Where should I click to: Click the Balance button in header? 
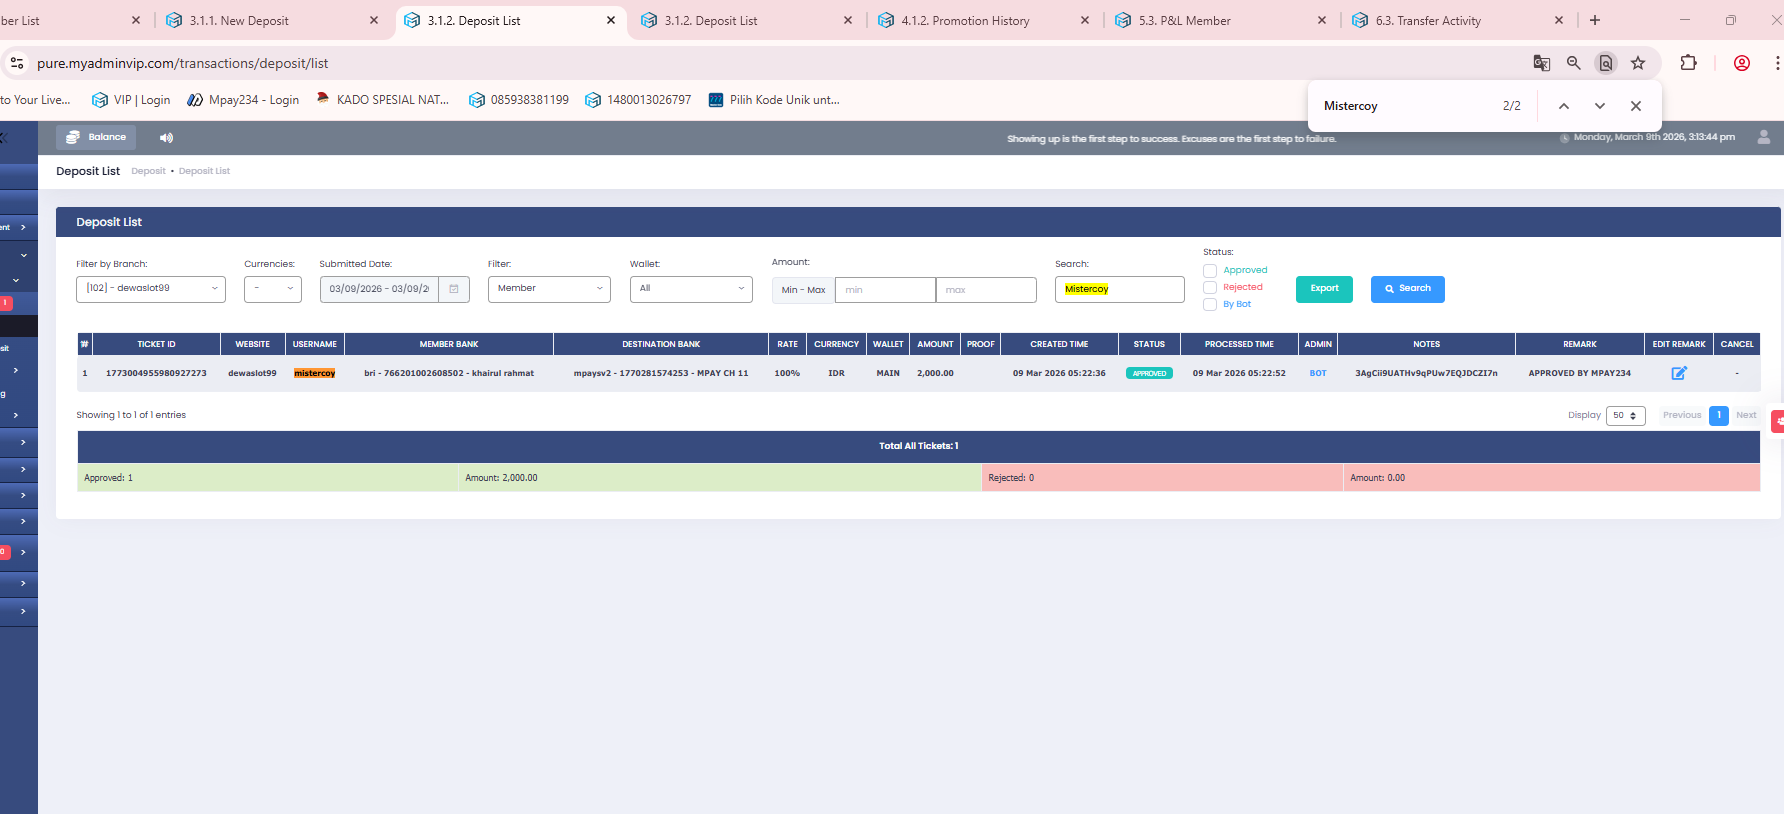(96, 137)
